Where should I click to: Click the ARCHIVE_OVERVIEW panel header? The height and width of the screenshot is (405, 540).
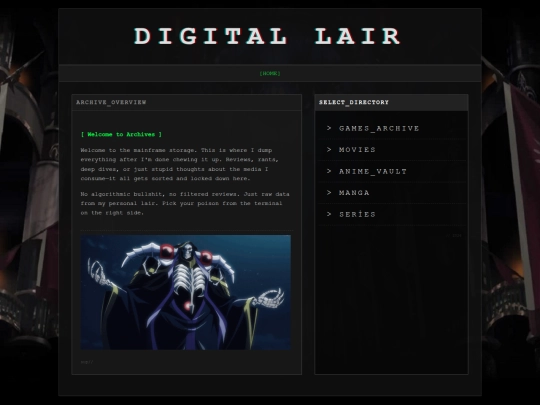[x=187, y=102]
